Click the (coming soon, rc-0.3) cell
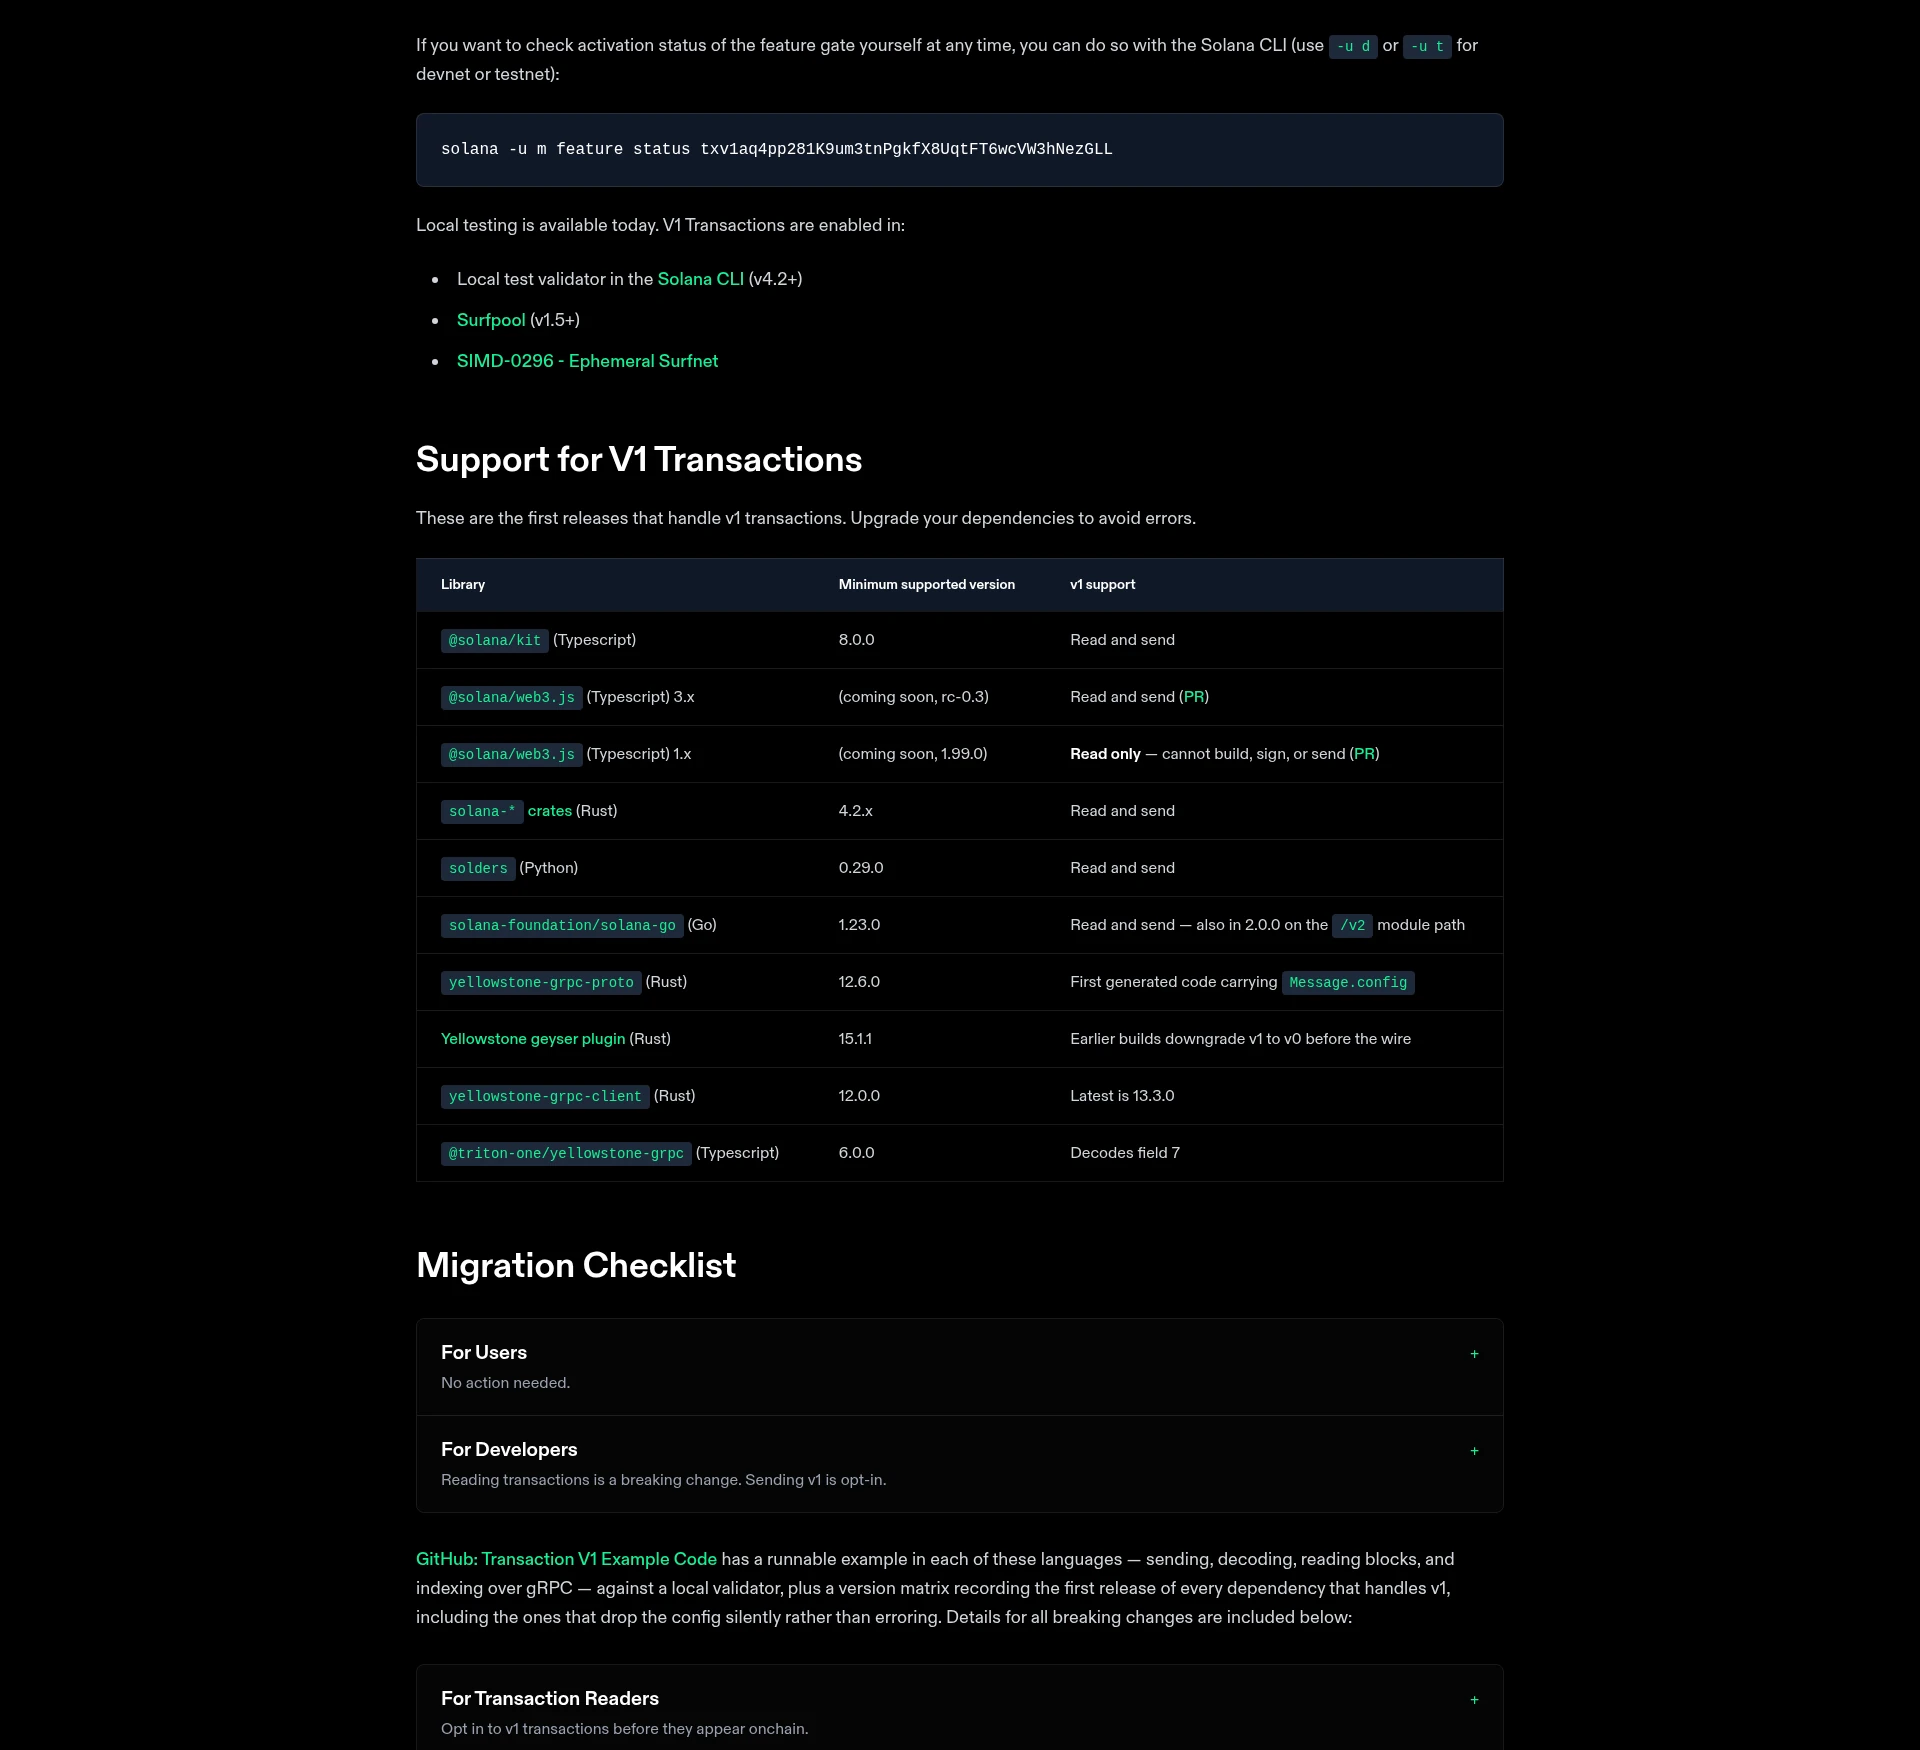Image resolution: width=1920 pixels, height=1750 pixels. click(x=913, y=697)
